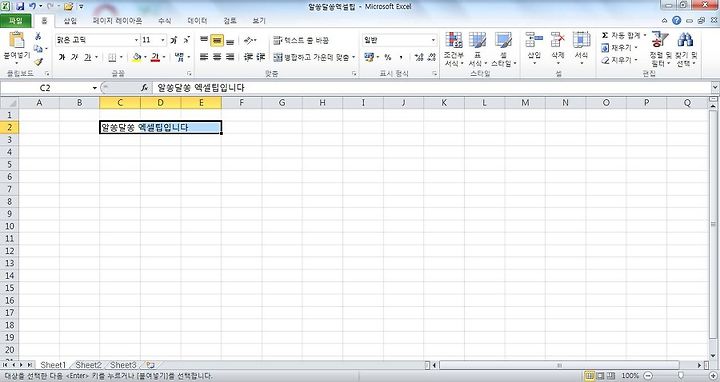Toggle top vertical alignment
Viewport: 720px width, 382px height.
(x=204, y=40)
